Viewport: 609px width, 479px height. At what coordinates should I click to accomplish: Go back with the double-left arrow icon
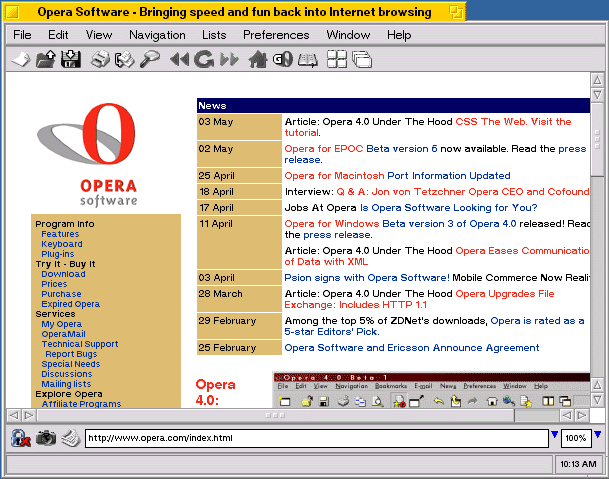coord(179,59)
